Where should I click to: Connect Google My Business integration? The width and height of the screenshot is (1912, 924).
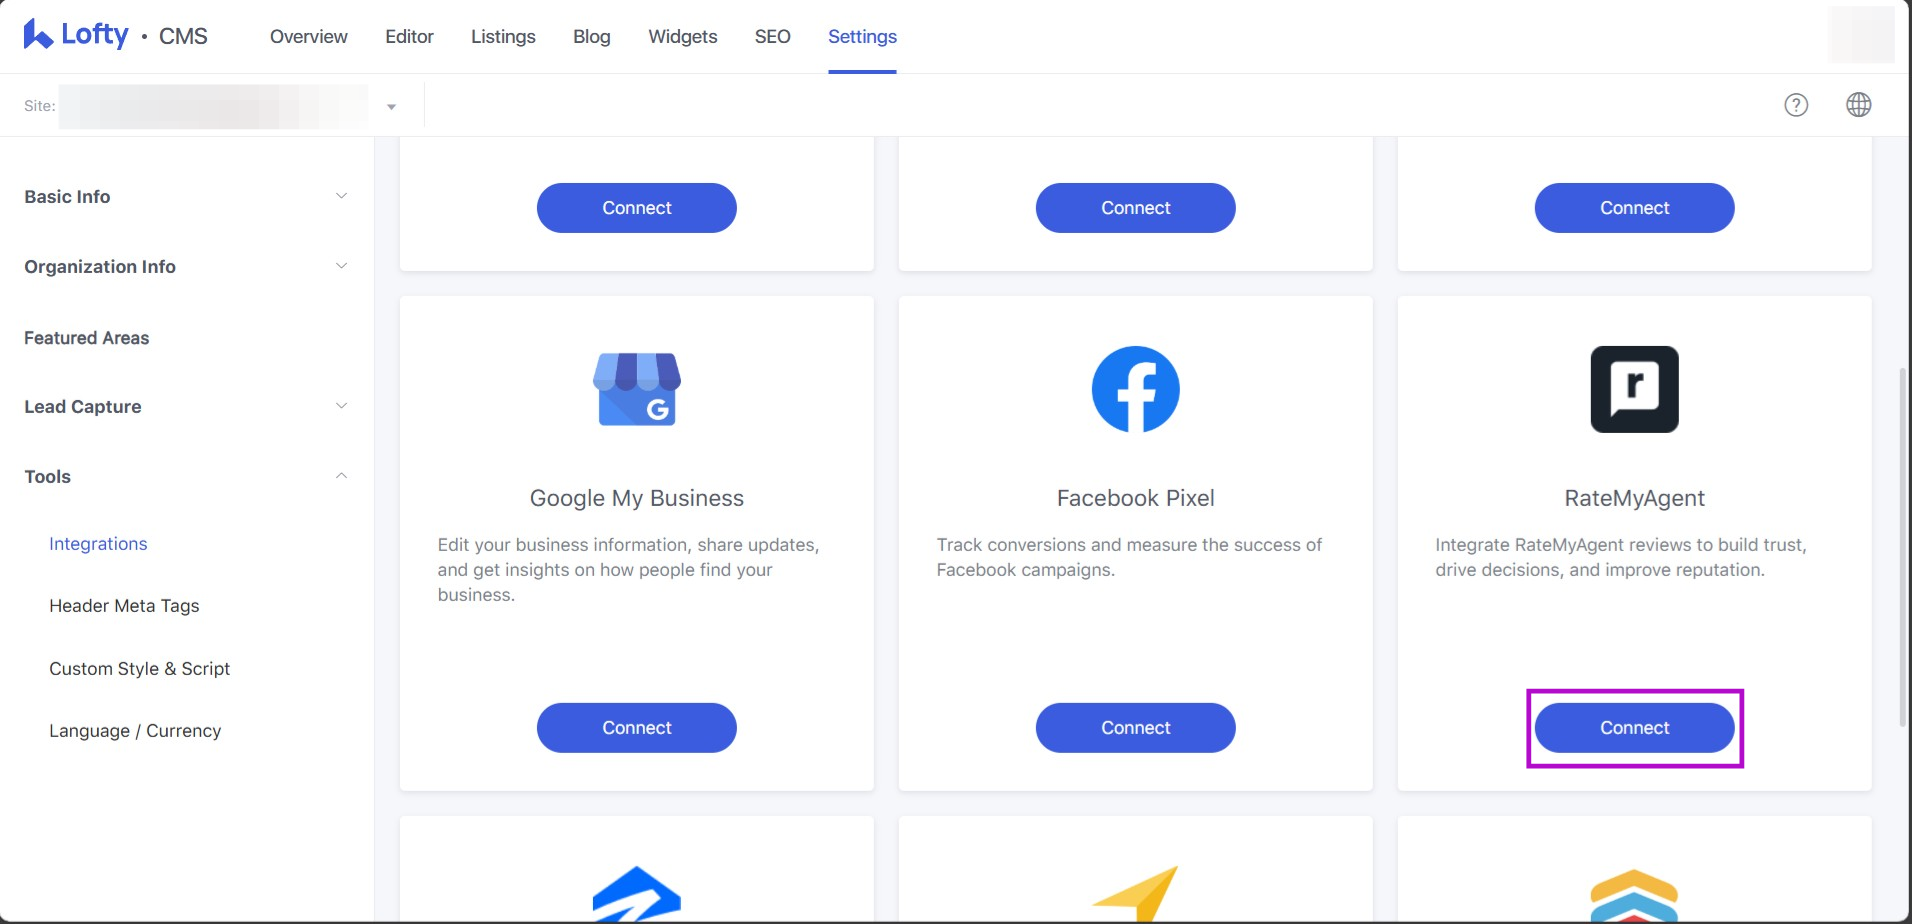pyautogui.click(x=637, y=728)
